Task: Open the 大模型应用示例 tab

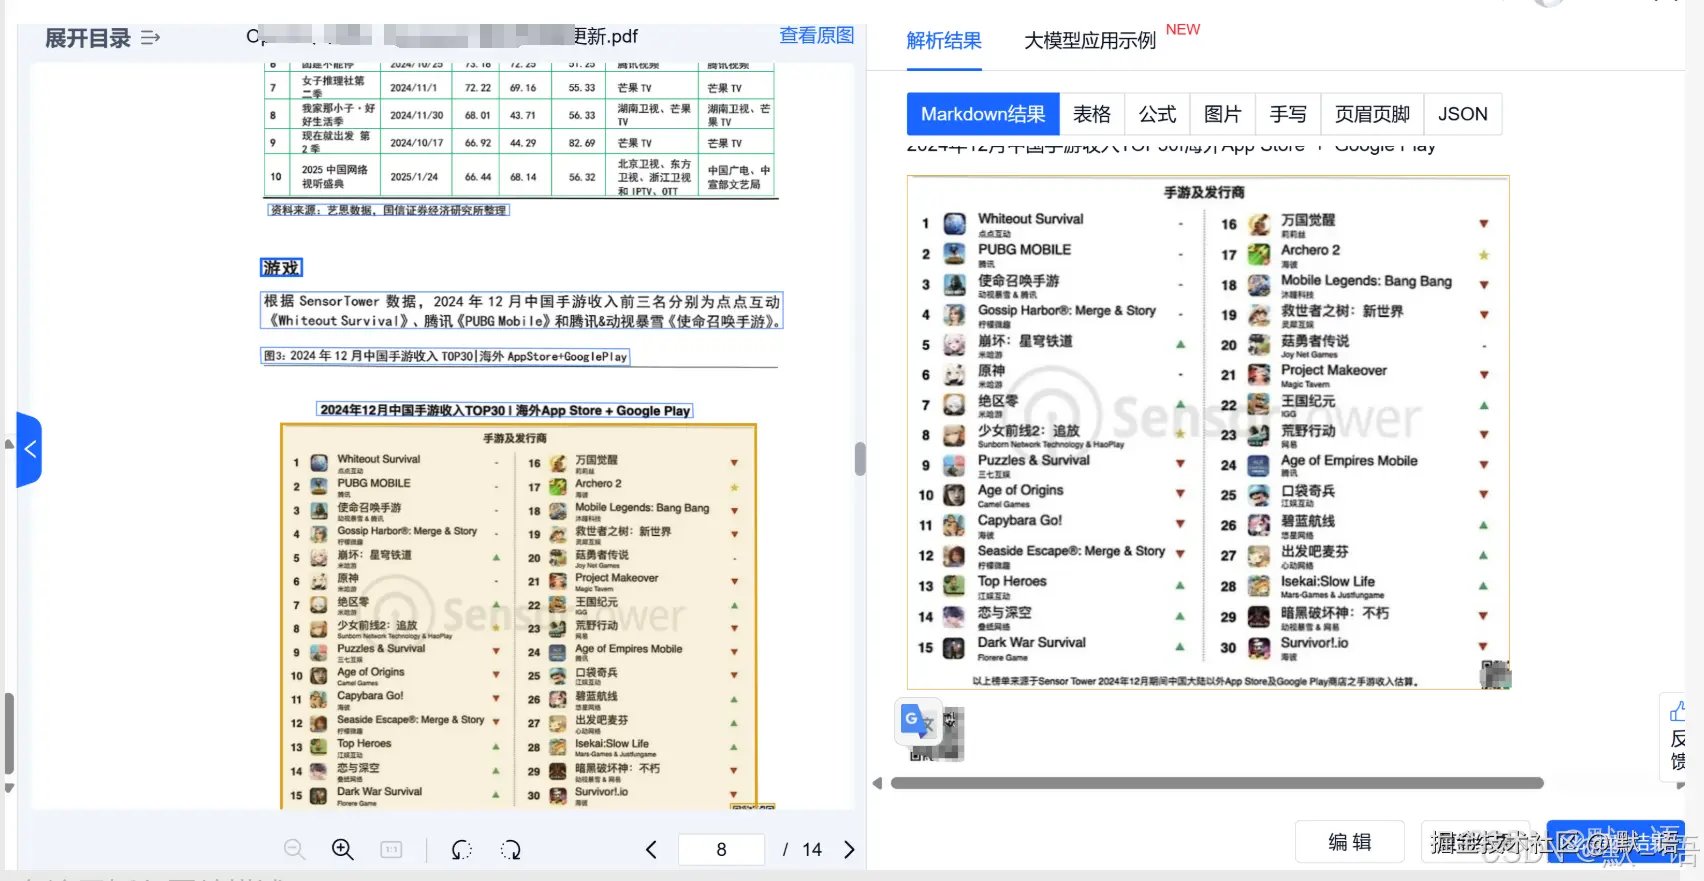Action: pos(1090,41)
